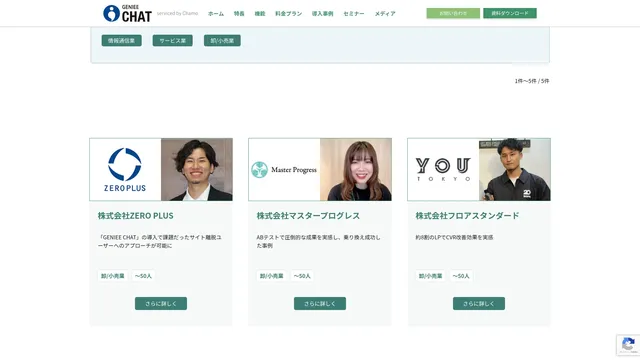Click the 資料ダウンロード button

[510, 13]
